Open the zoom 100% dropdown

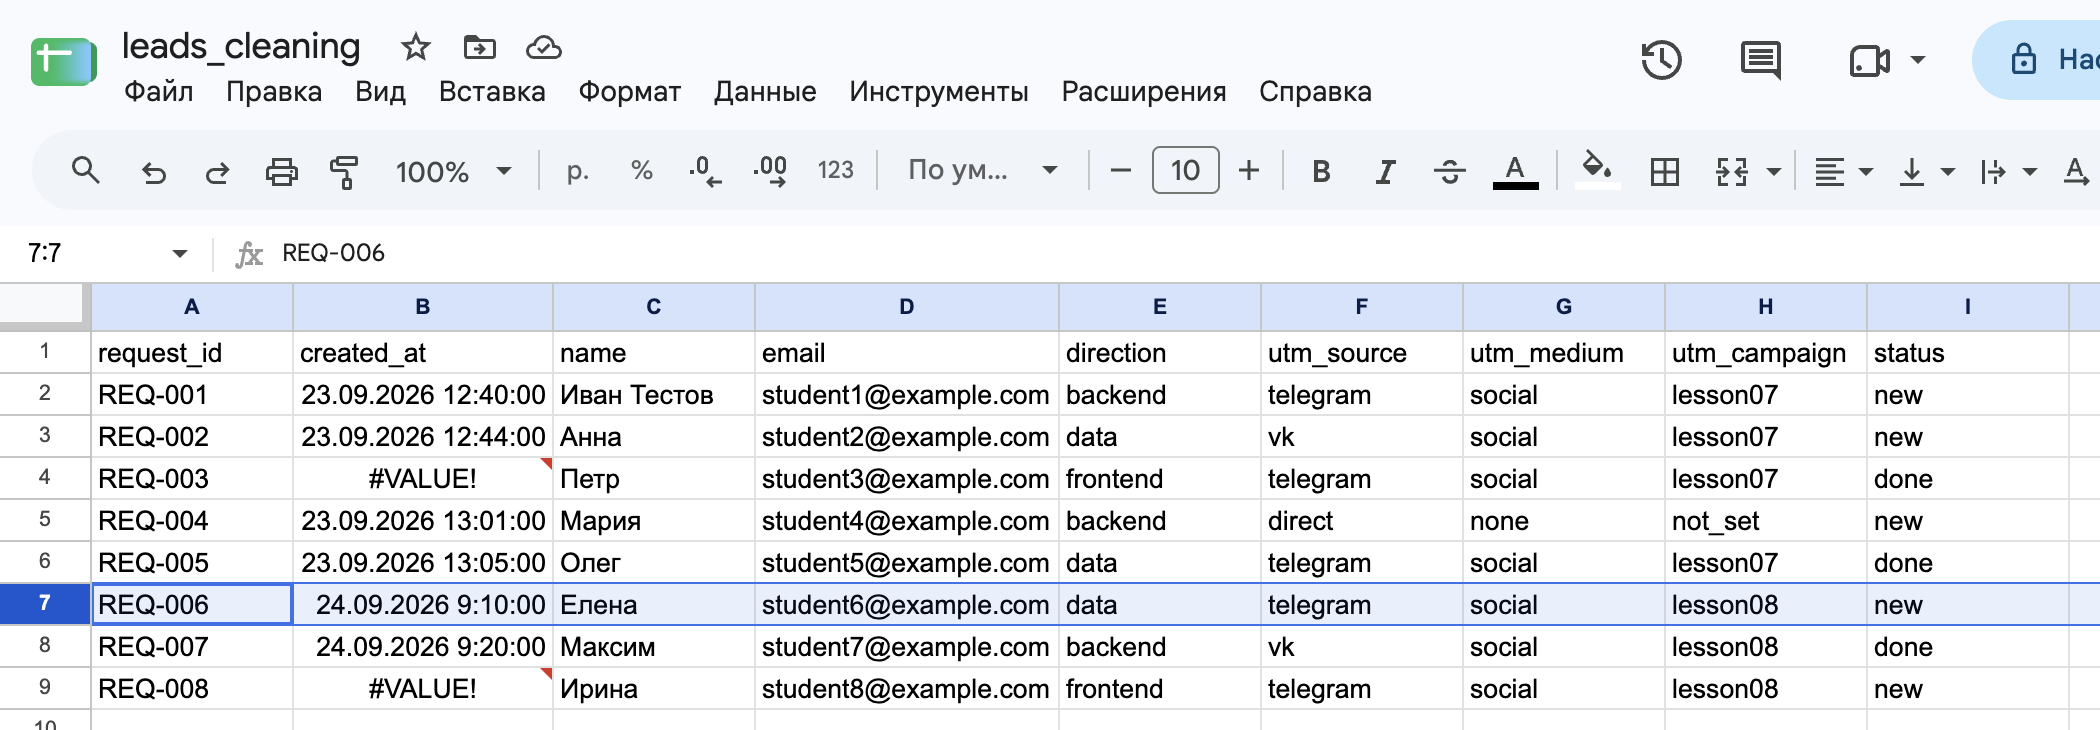point(453,172)
